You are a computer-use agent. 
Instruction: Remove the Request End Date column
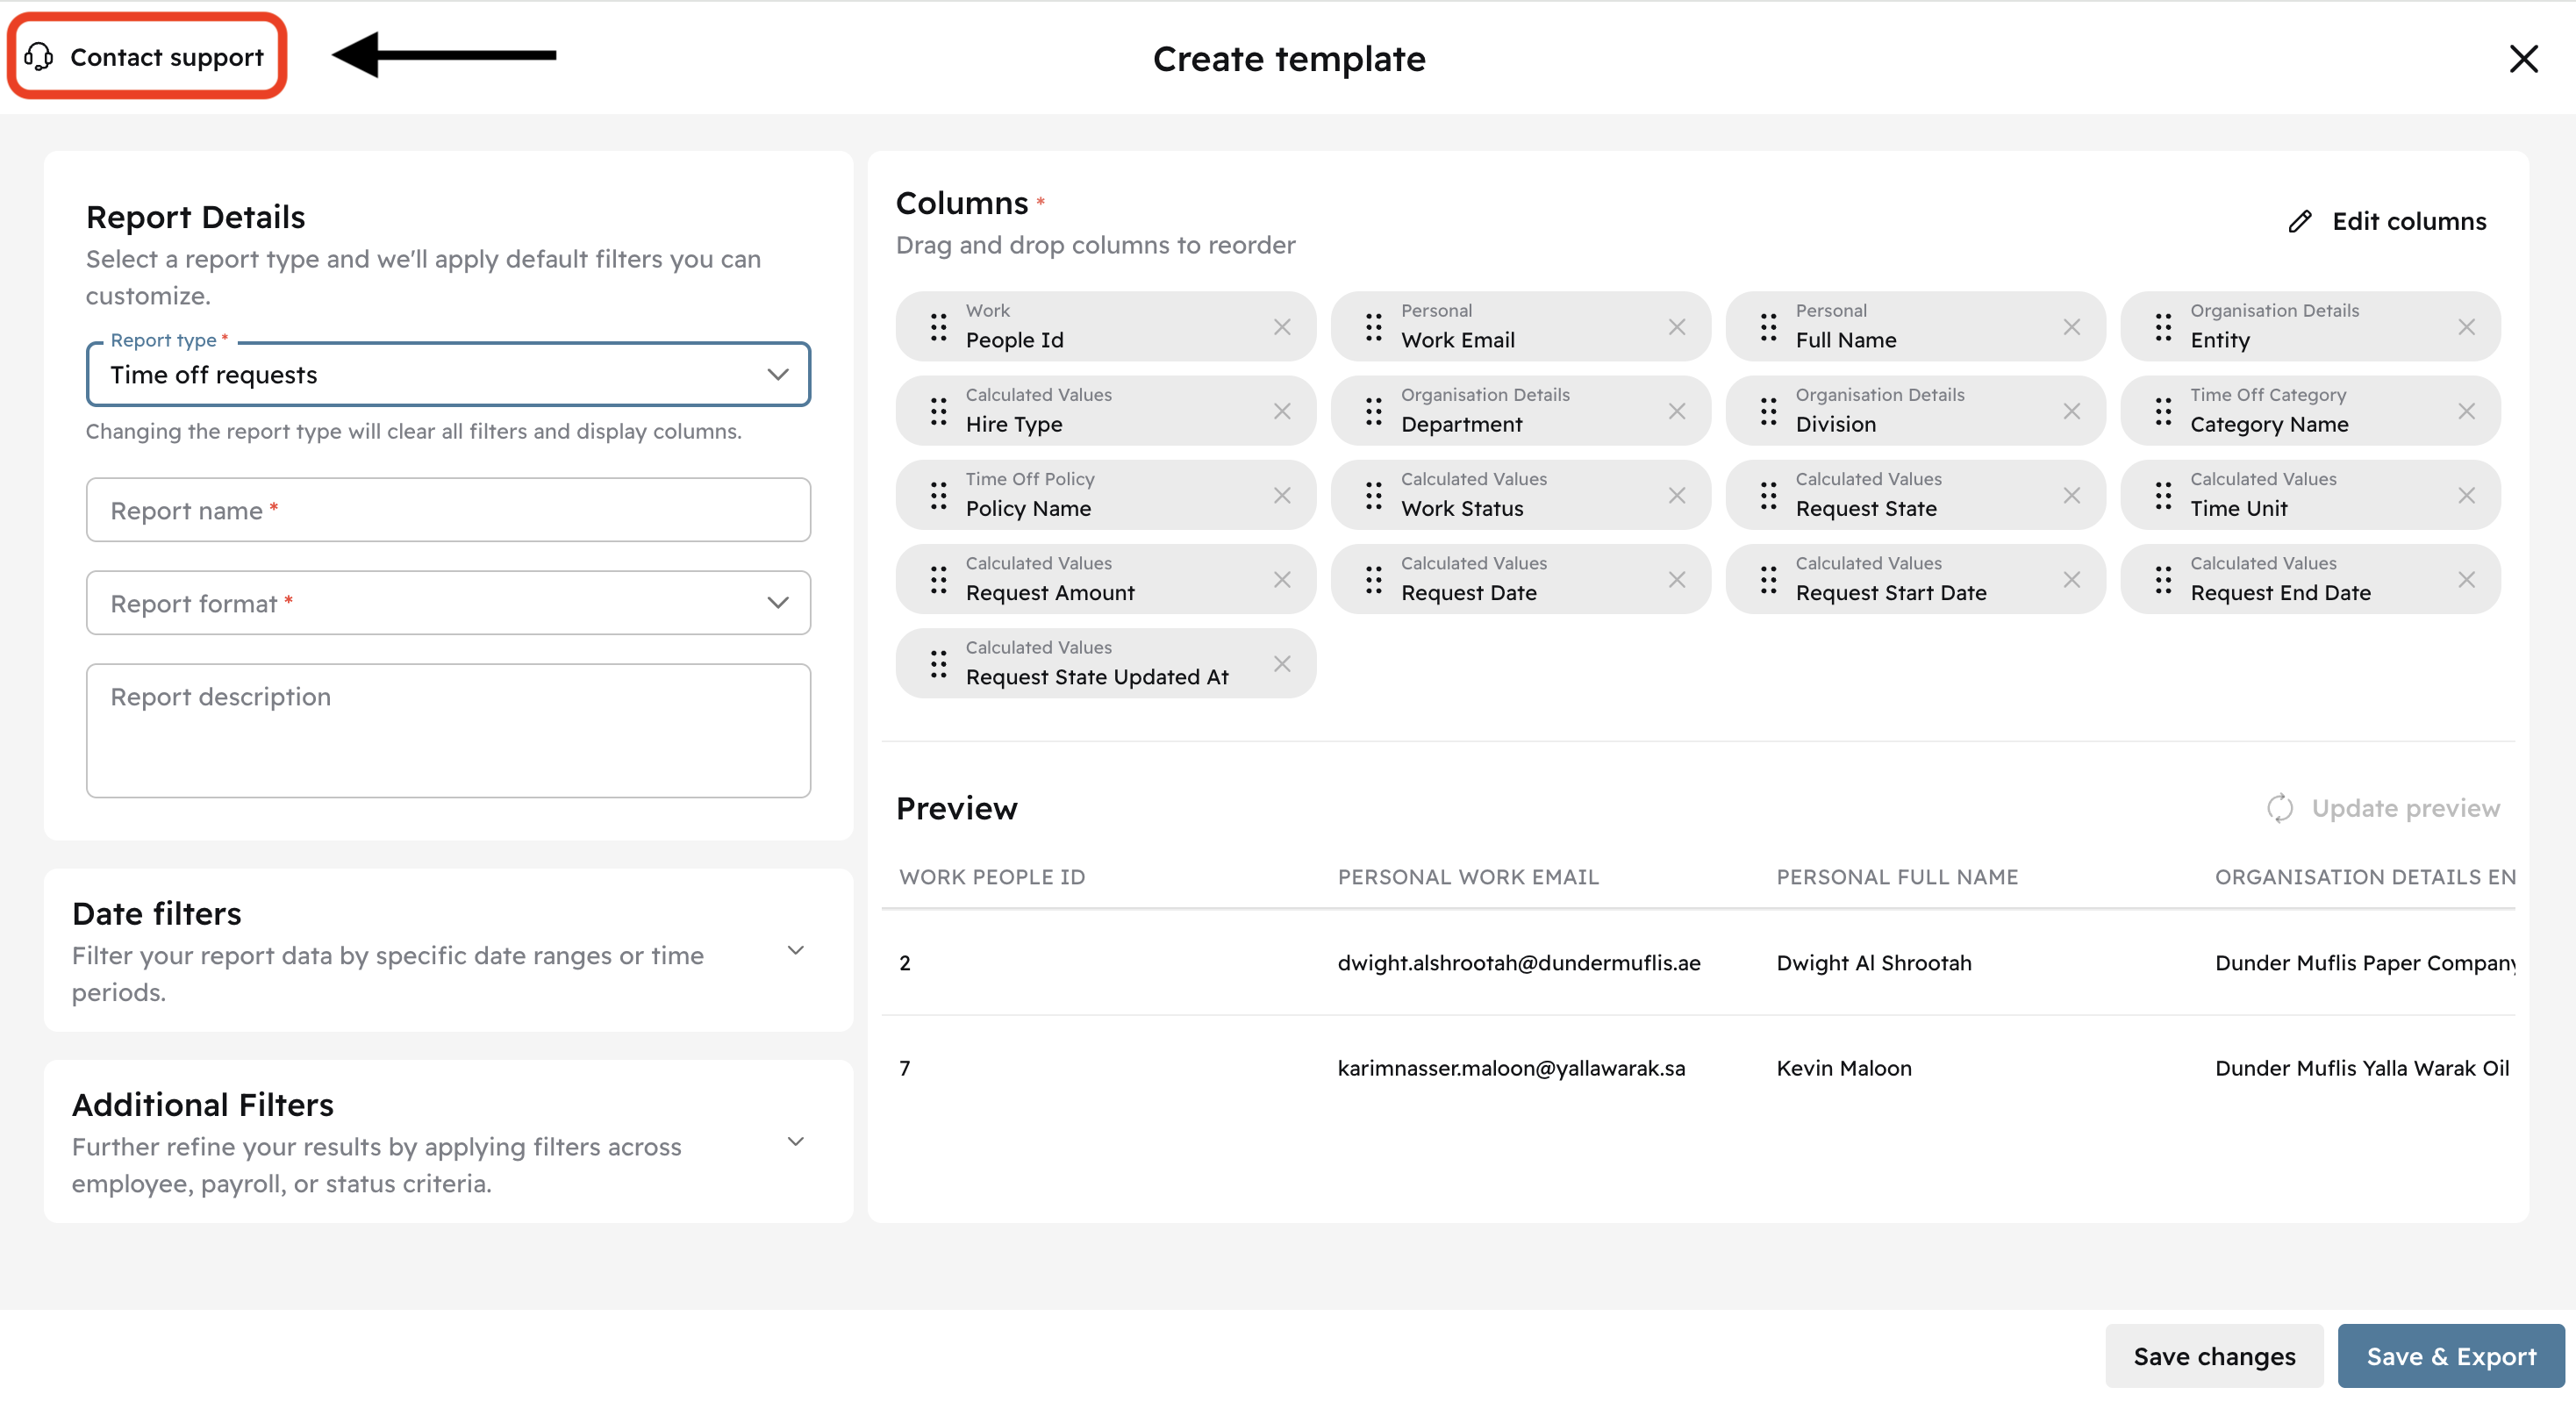point(2466,580)
